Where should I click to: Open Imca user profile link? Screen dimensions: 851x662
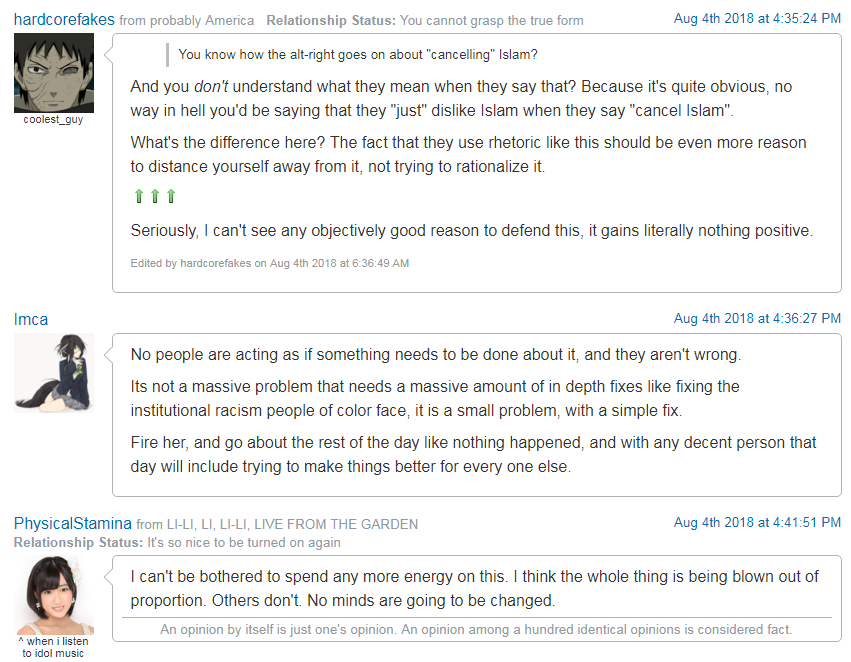(31, 319)
